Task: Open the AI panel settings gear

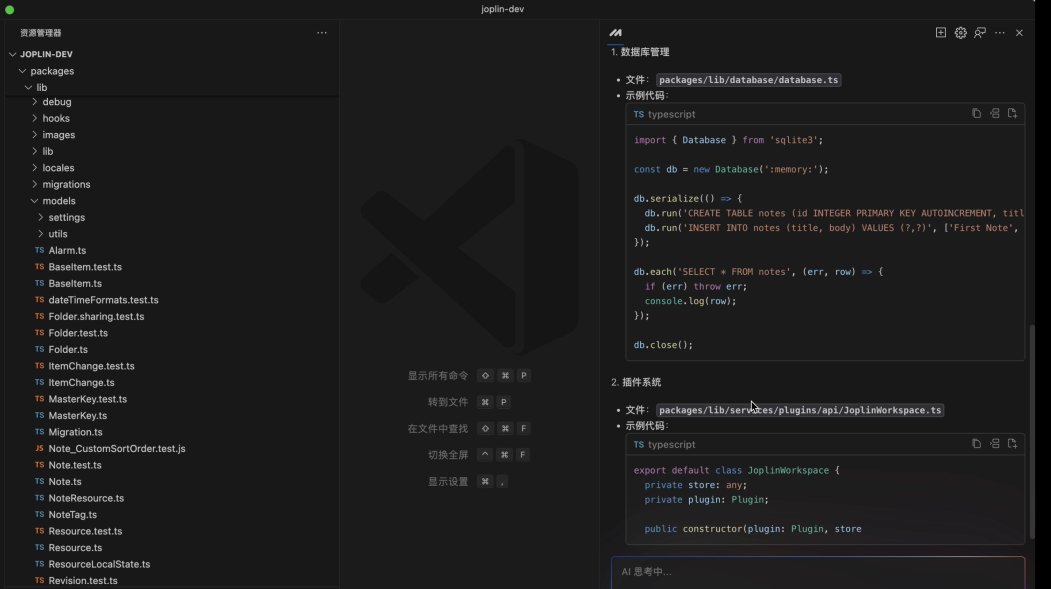Action: (x=960, y=33)
